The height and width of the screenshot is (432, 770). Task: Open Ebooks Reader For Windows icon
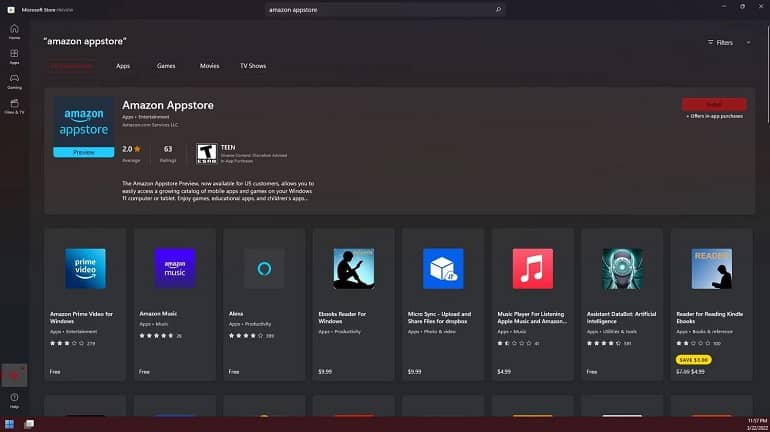pos(354,269)
